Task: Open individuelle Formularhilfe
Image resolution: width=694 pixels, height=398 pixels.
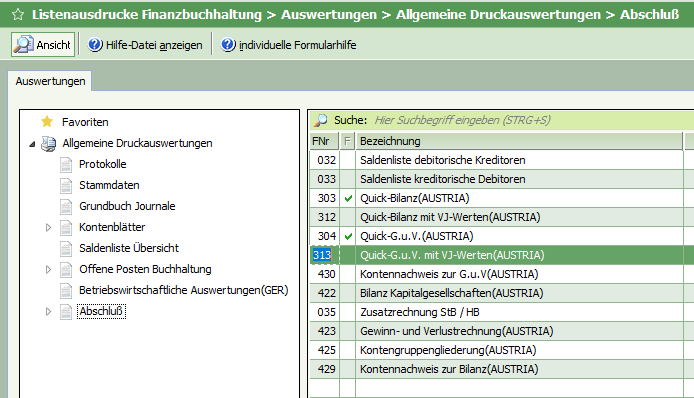Action: click(289, 45)
